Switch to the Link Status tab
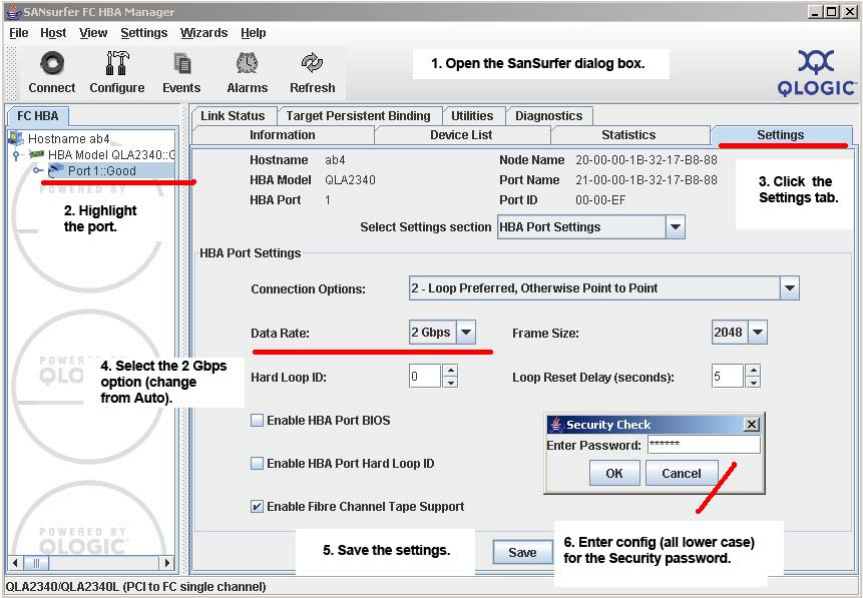The image size is (863, 598). click(233, 116)
